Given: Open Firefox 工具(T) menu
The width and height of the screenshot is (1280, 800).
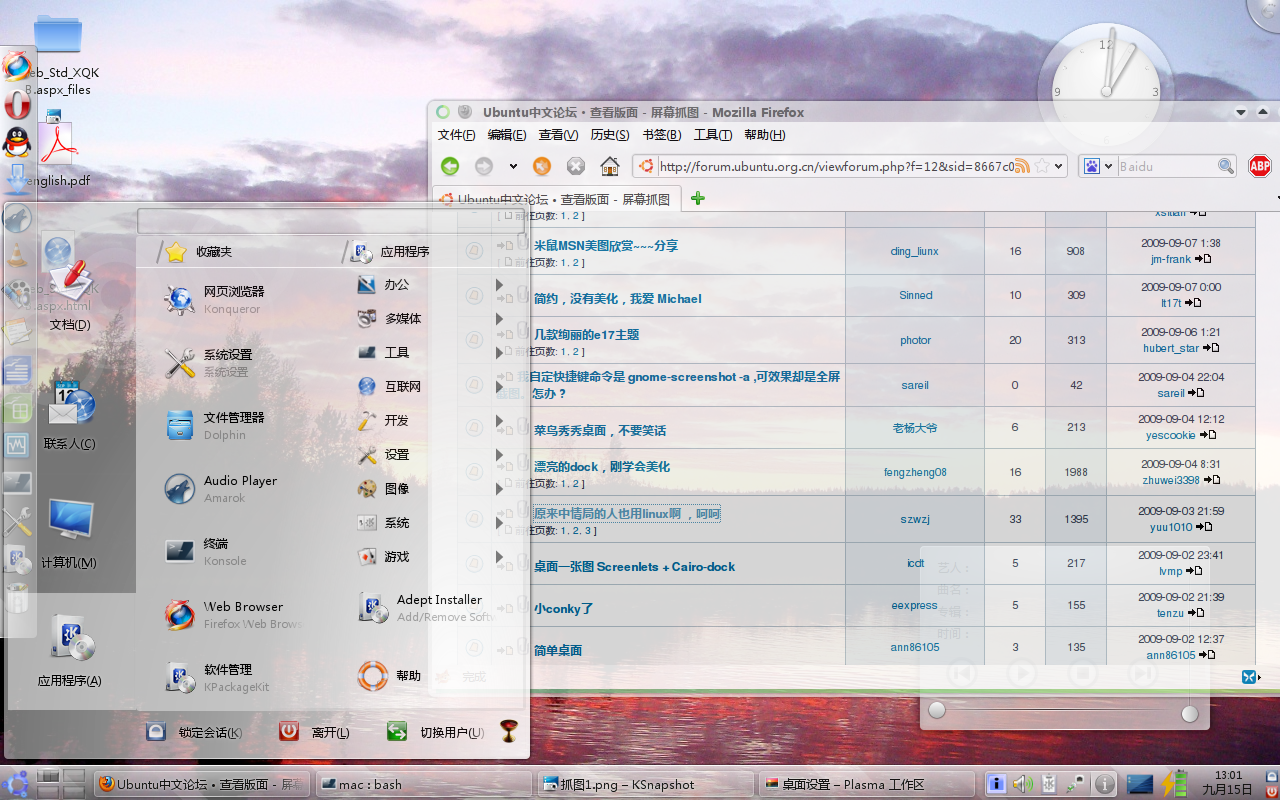Looking at the screenshot, I should (713, 135).
